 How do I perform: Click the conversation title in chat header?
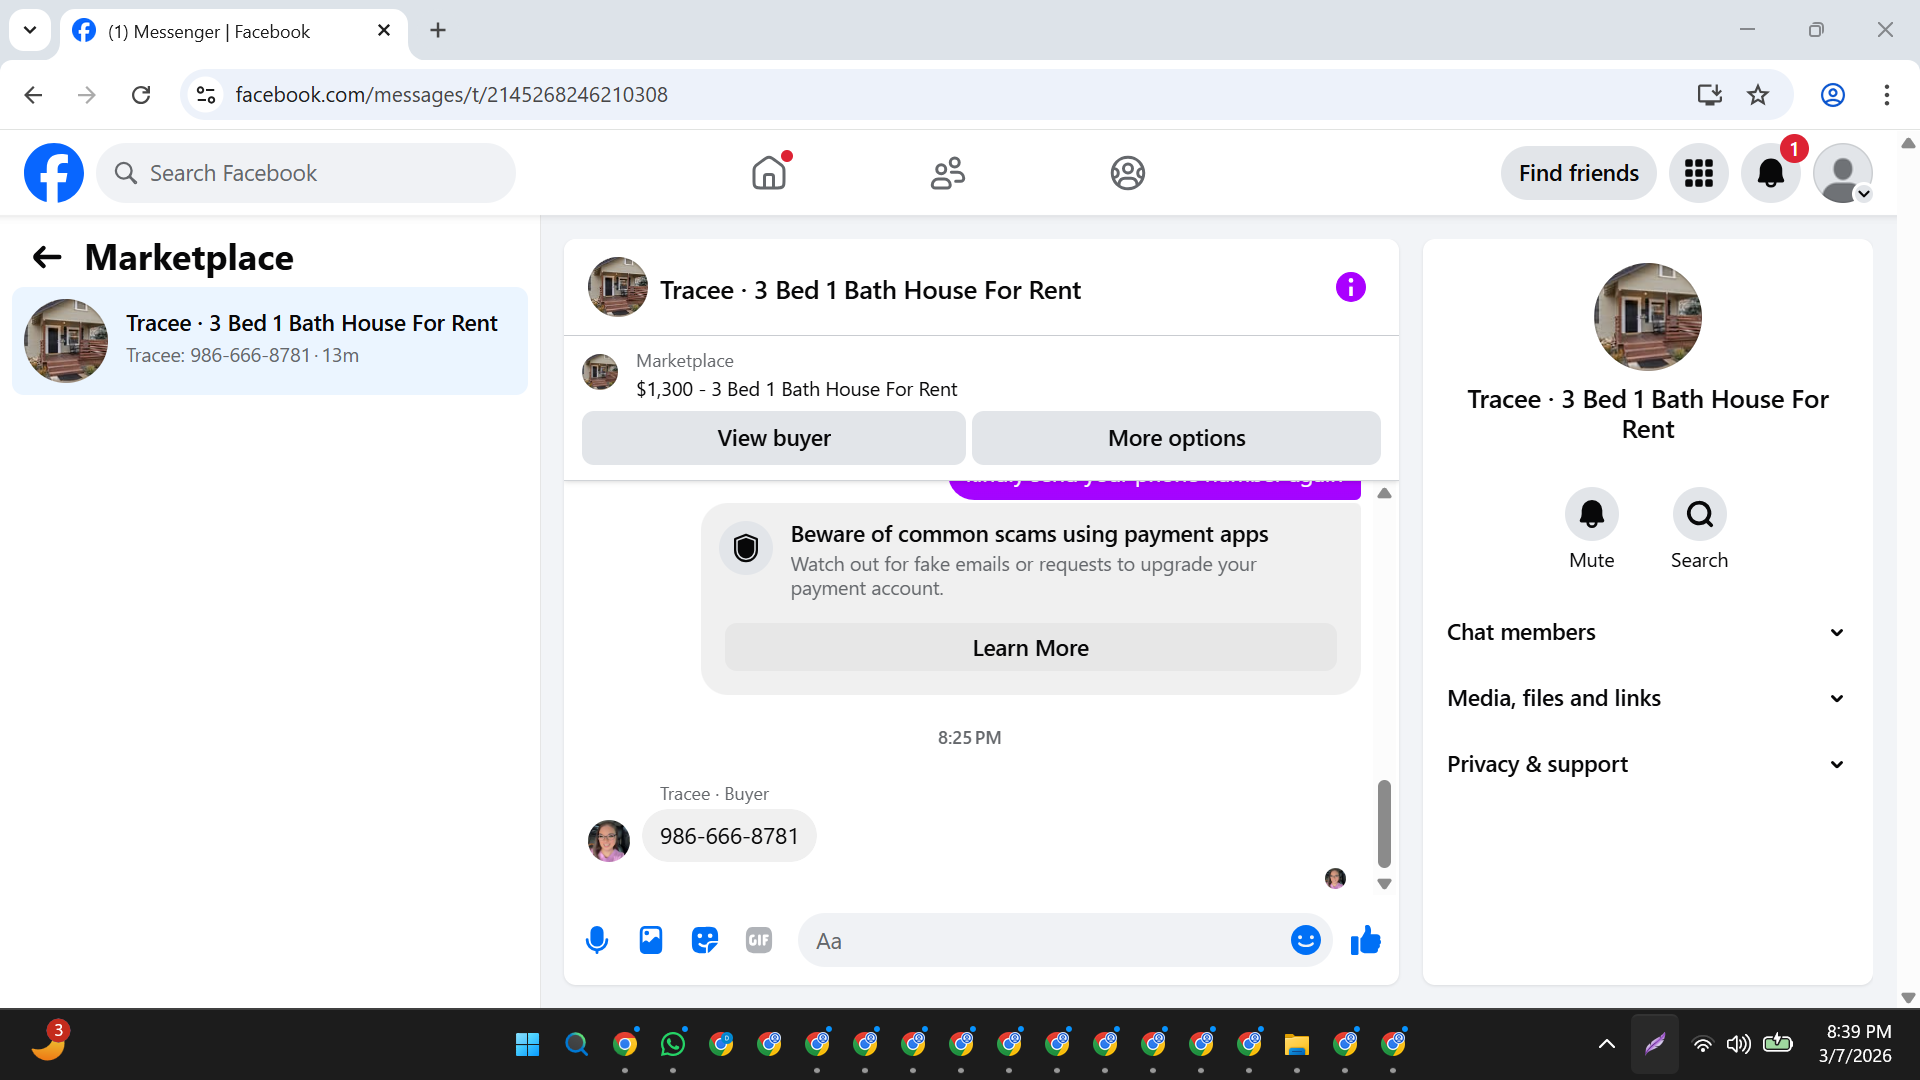tap(870, 290)
